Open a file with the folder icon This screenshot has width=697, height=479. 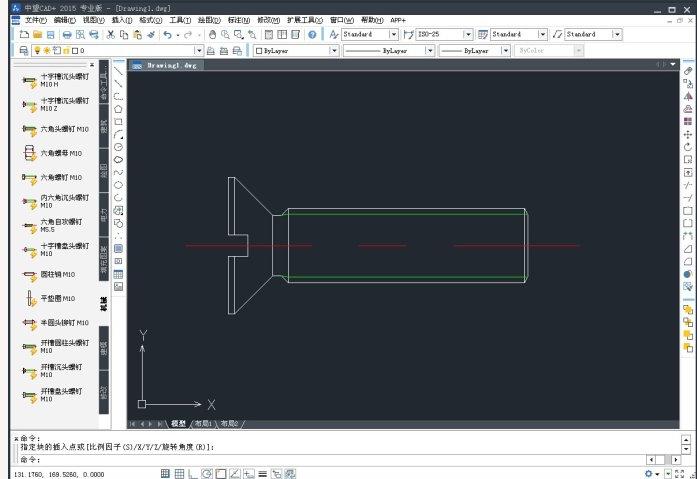coord(37,34)
